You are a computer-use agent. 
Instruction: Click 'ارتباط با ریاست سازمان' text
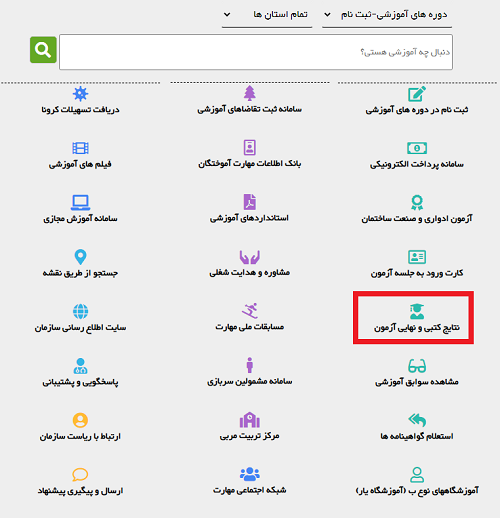[80, 436]
